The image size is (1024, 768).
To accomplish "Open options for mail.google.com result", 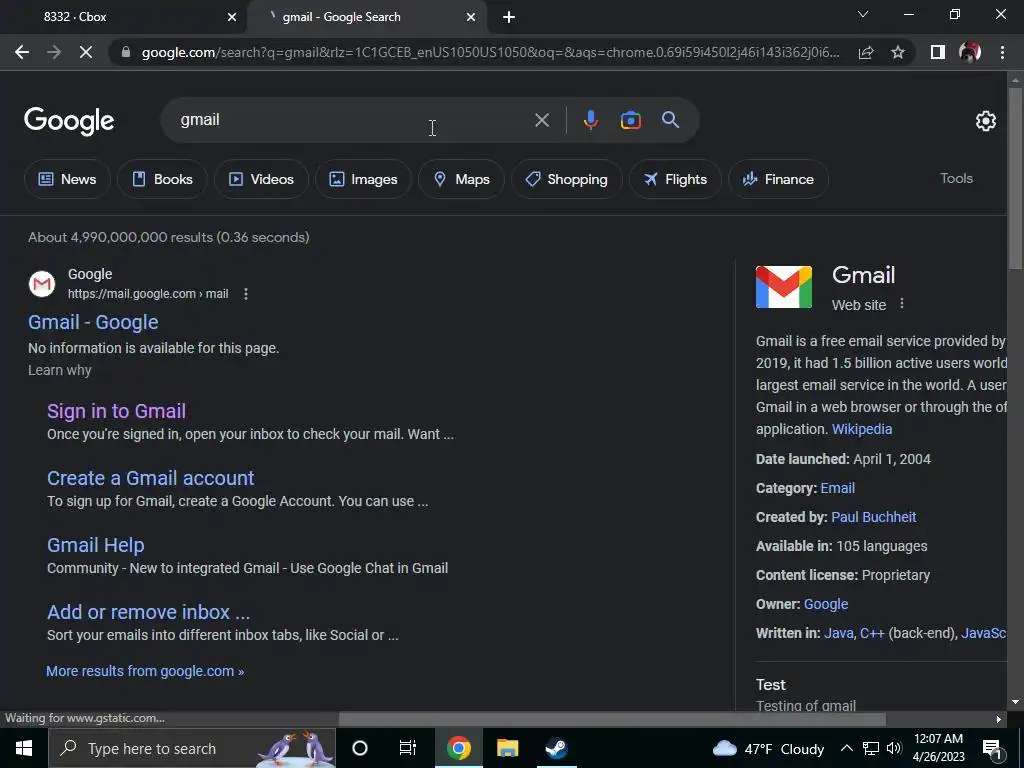I will click(246, 294).
